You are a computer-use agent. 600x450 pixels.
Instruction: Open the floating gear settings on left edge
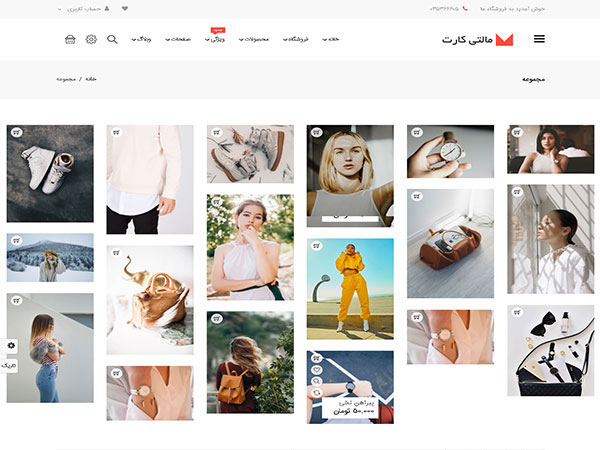(11, 345)
